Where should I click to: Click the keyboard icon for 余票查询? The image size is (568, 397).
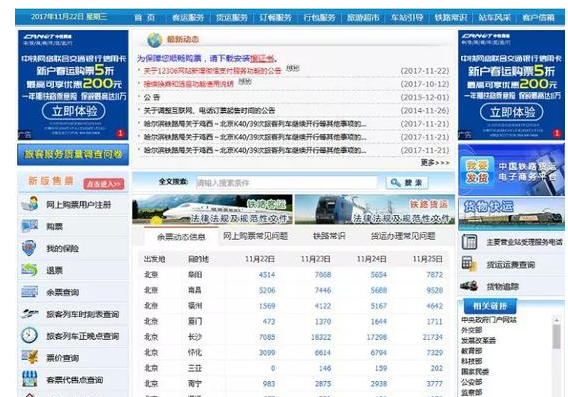(x=30, y=292)
